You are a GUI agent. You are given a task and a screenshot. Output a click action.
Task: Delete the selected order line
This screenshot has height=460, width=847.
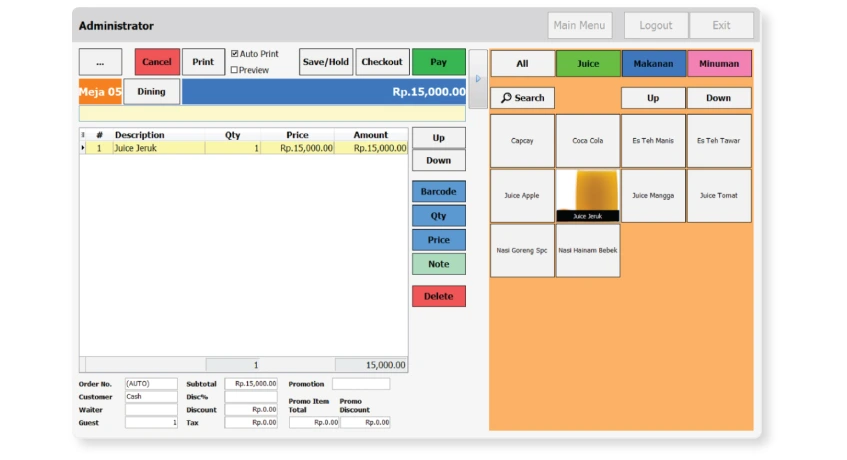pos(439,296)
